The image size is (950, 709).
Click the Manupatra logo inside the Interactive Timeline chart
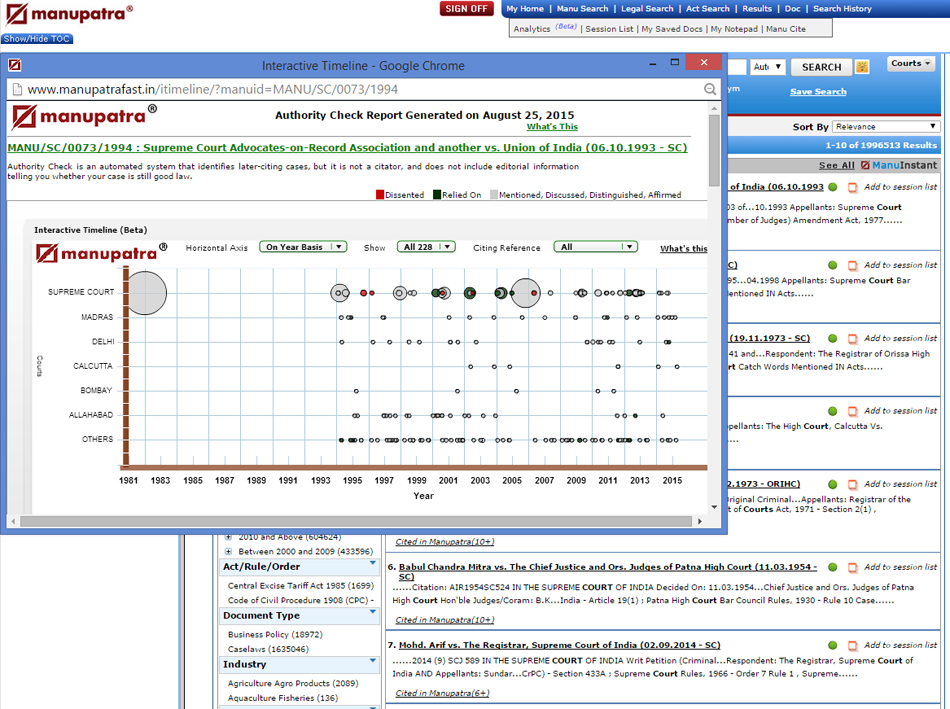click(x=101, y=253)
